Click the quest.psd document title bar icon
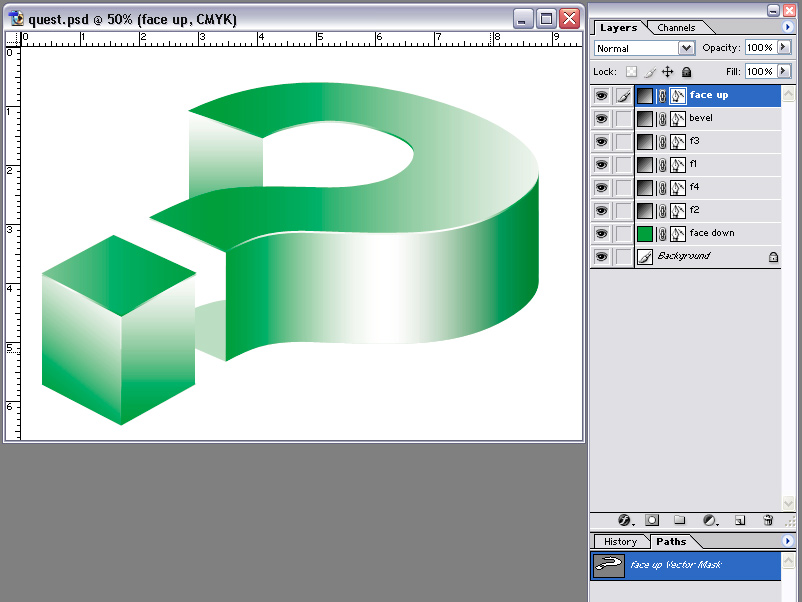Screen dimensions: 802x602 16,19
